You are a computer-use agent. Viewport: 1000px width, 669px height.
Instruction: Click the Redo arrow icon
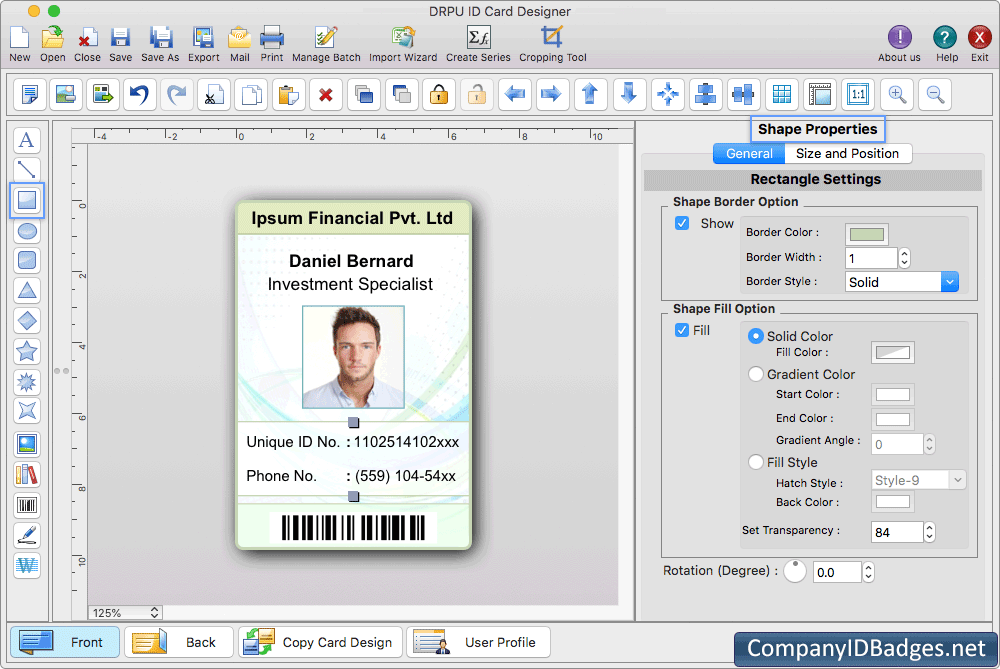pos(177,94)
